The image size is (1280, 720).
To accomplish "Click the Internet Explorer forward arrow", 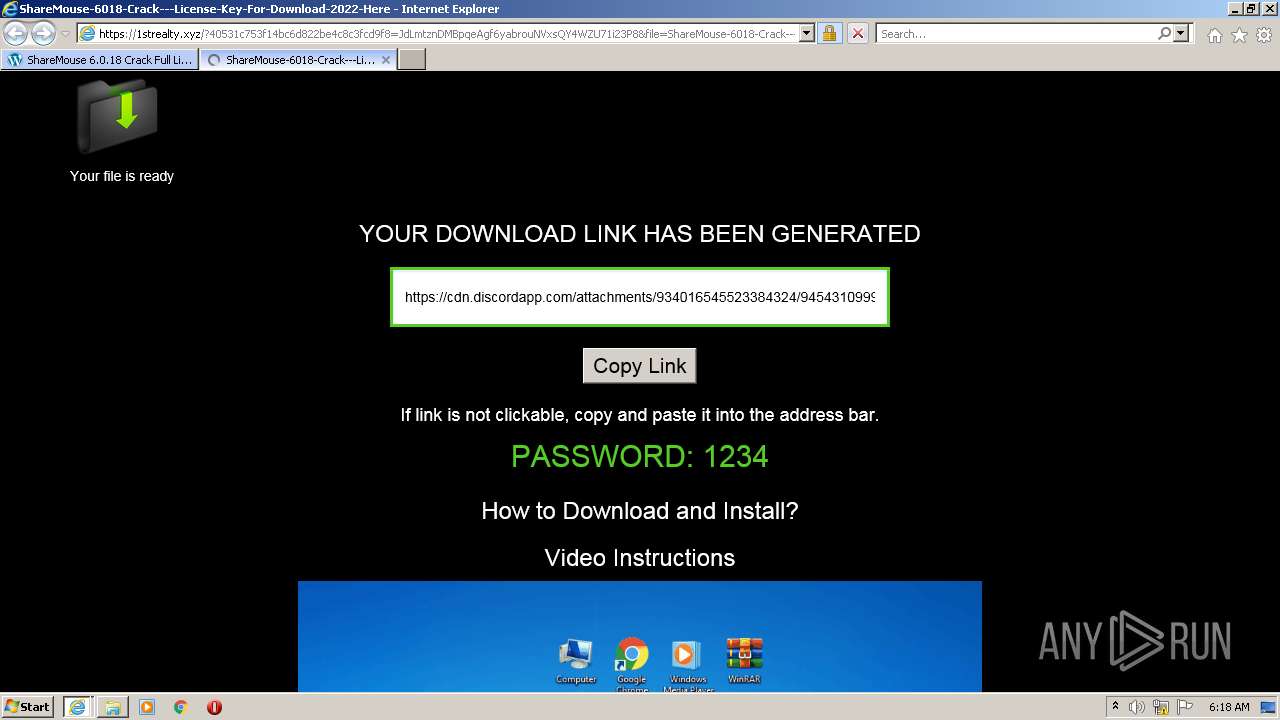I will pyautogui.click(x=43, y=33).
